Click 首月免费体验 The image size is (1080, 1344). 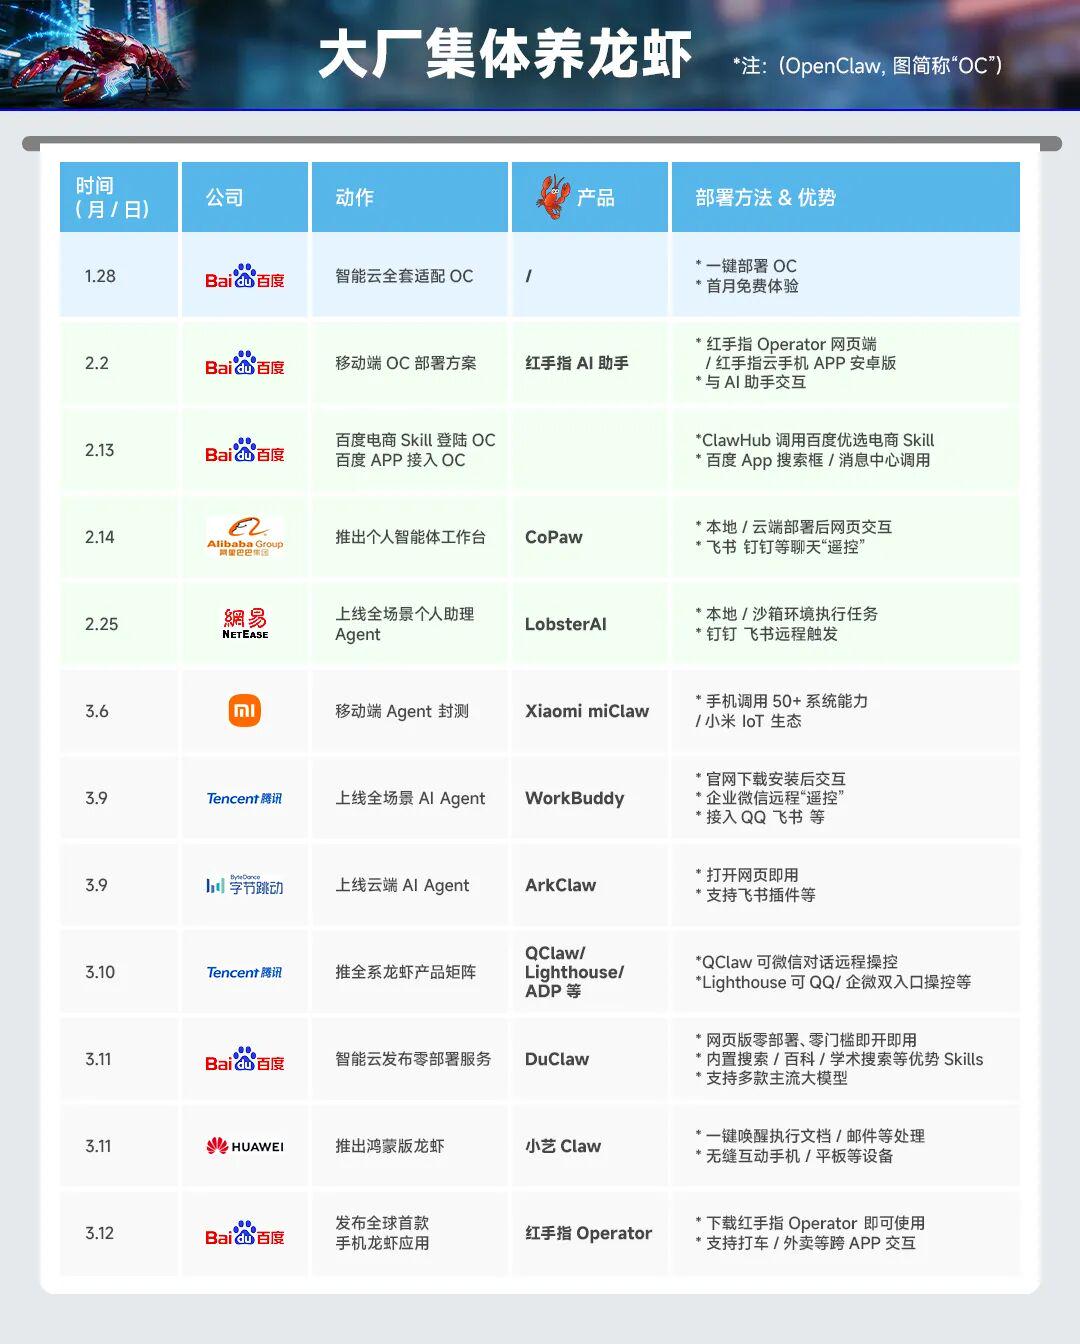[747, 286]
